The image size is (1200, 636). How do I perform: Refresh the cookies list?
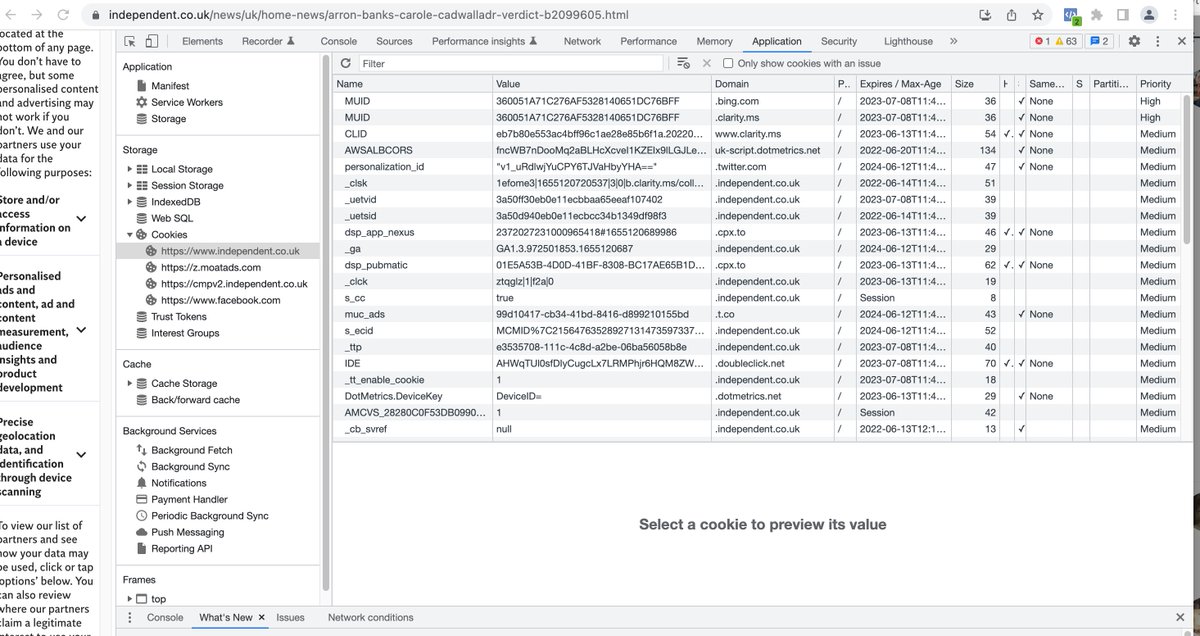(345, 62)
